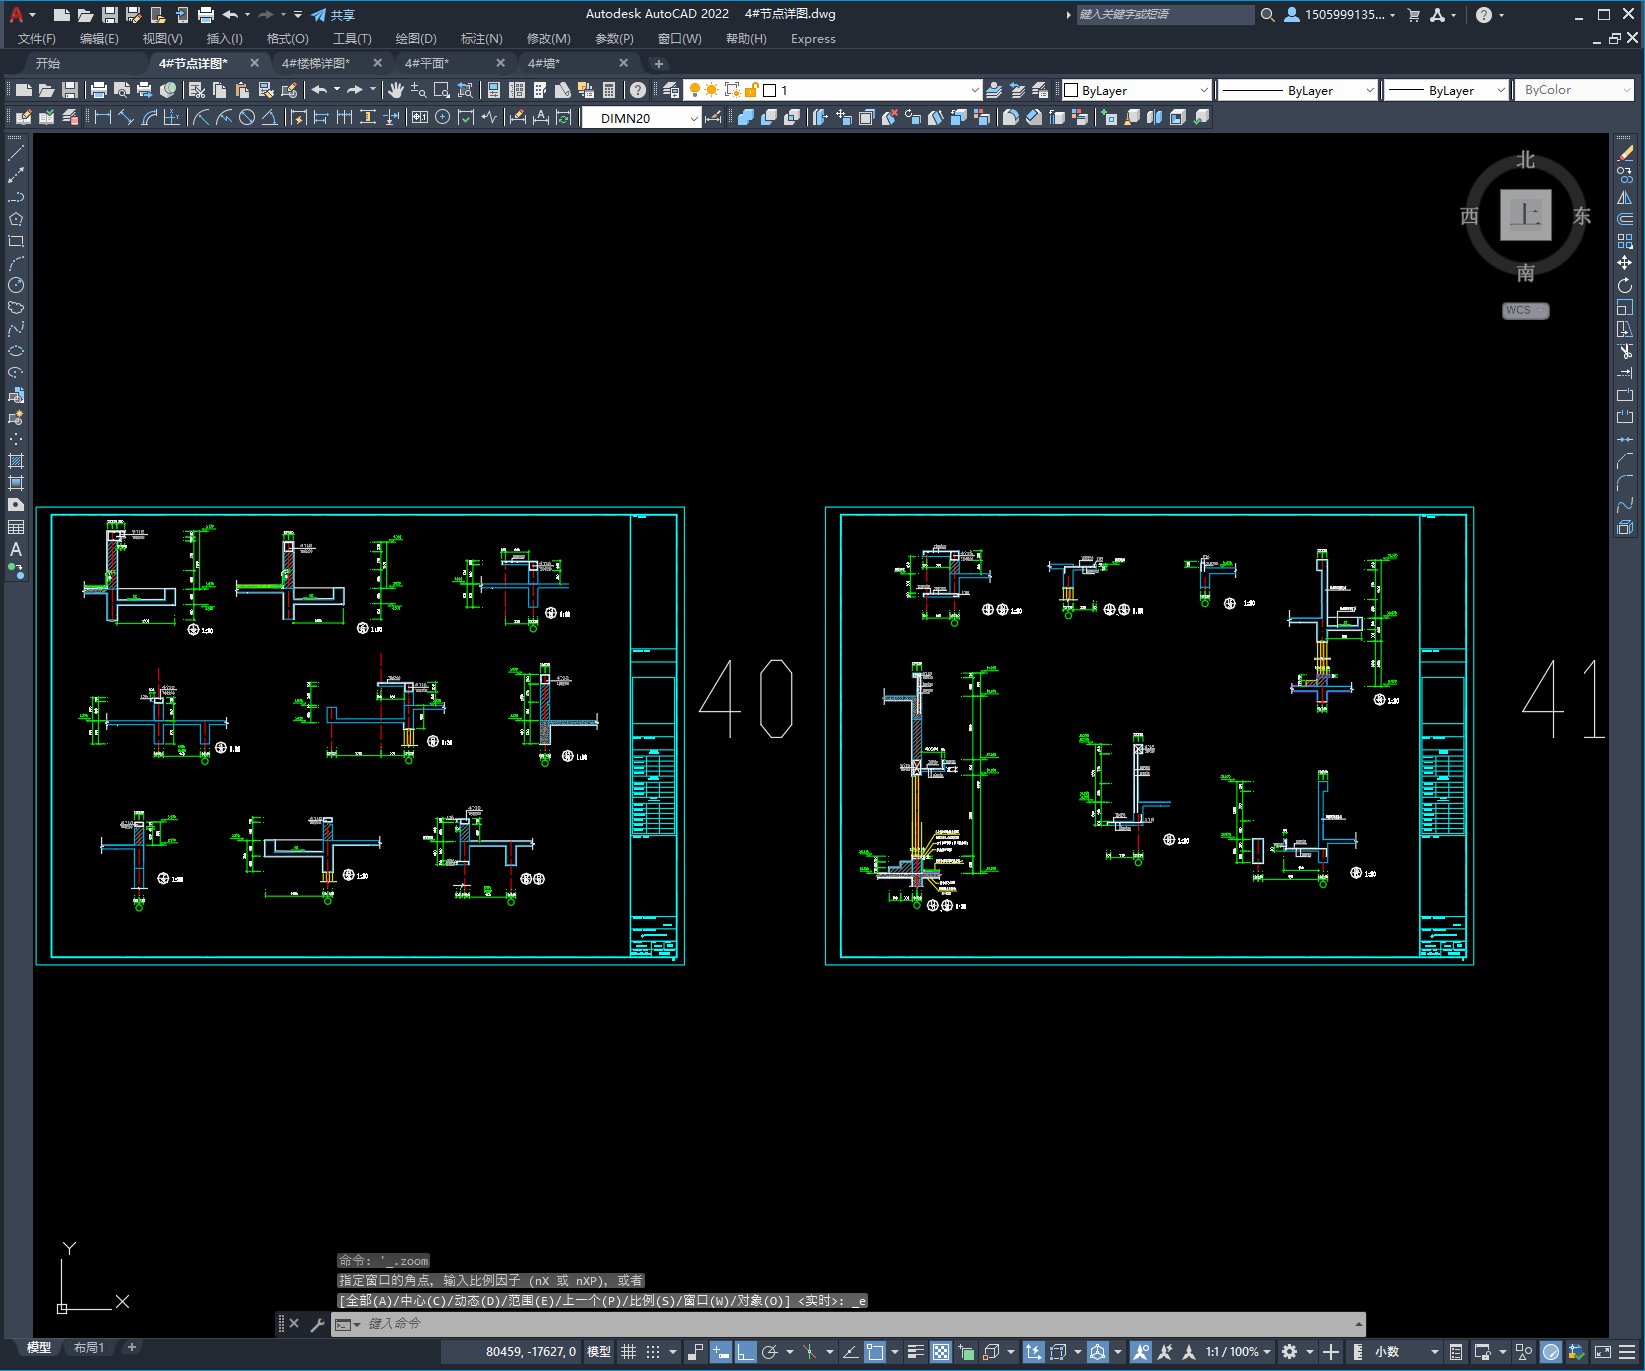The width and height of the screenshot is (1645, 1371).
Task: Toggle object snap in status bar
Action: (x=875, y=1352)
